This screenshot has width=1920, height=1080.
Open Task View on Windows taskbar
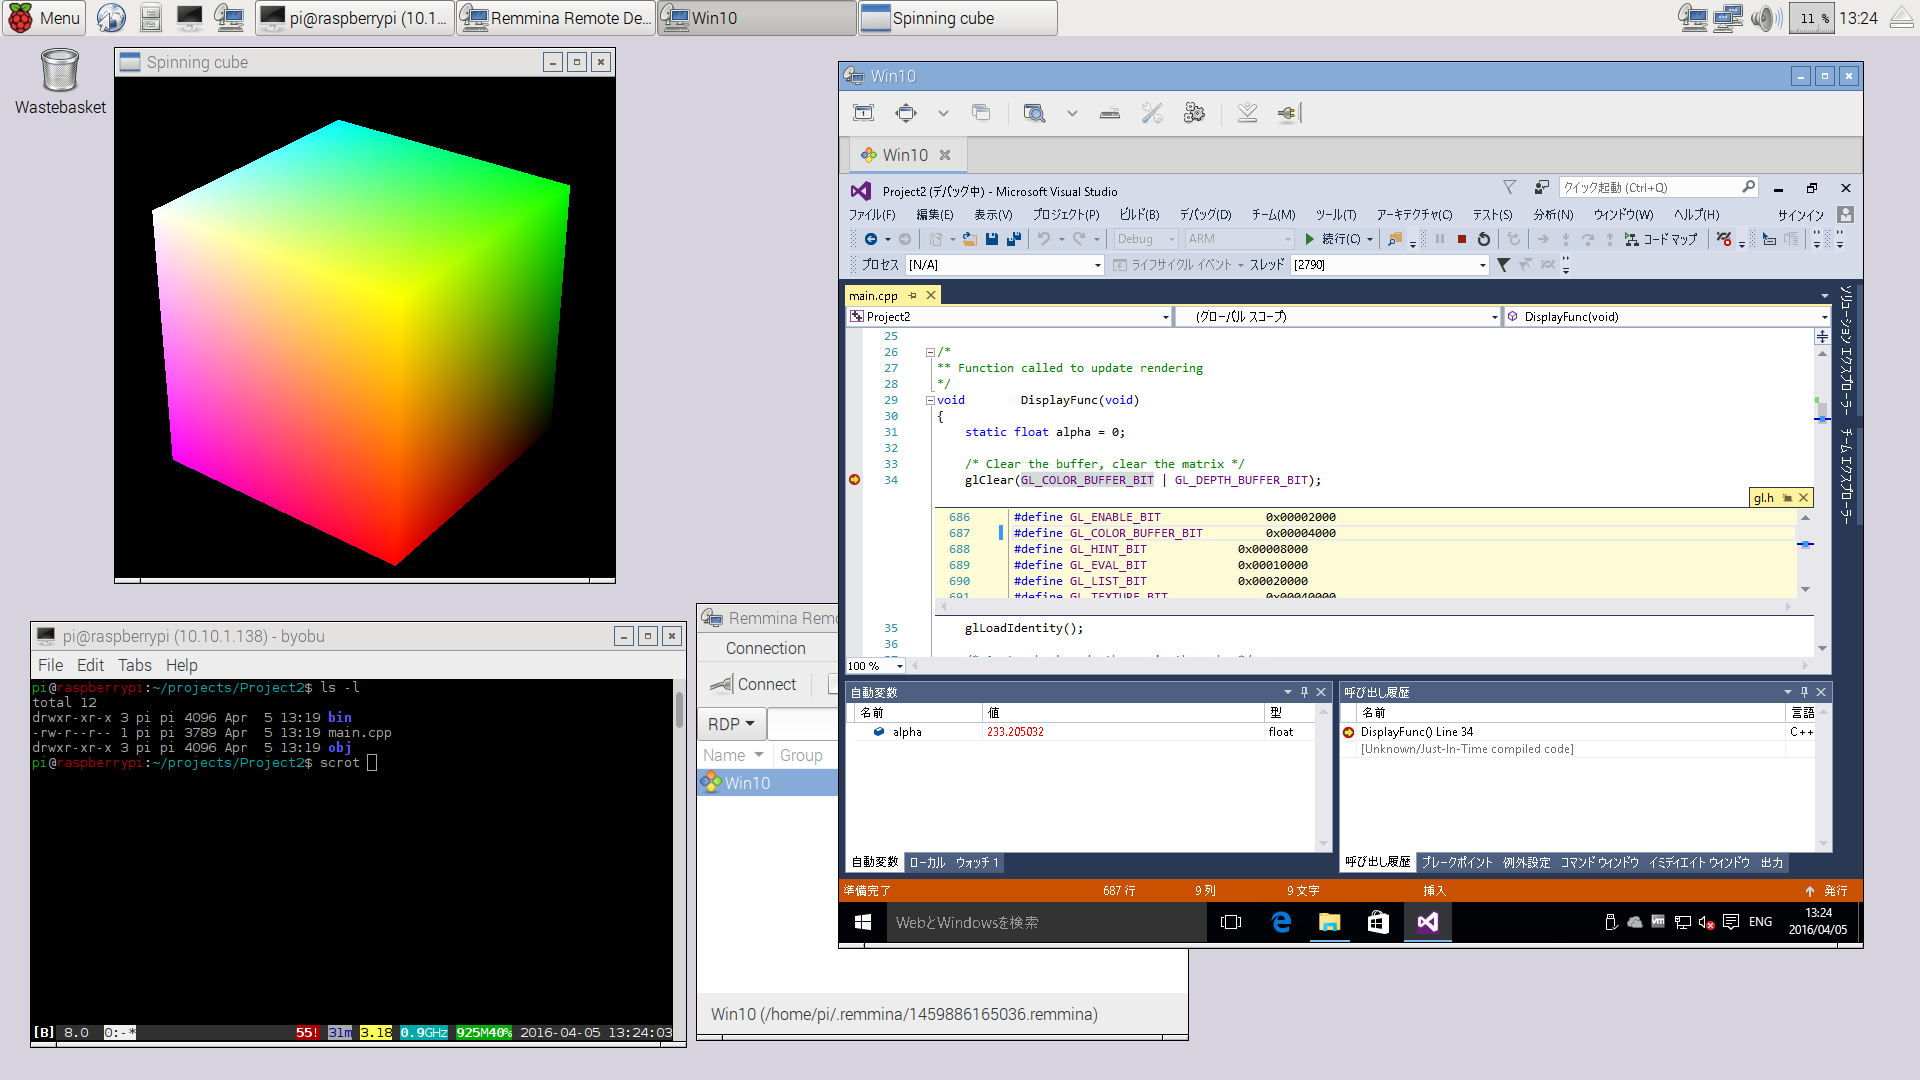point(1231,922)
